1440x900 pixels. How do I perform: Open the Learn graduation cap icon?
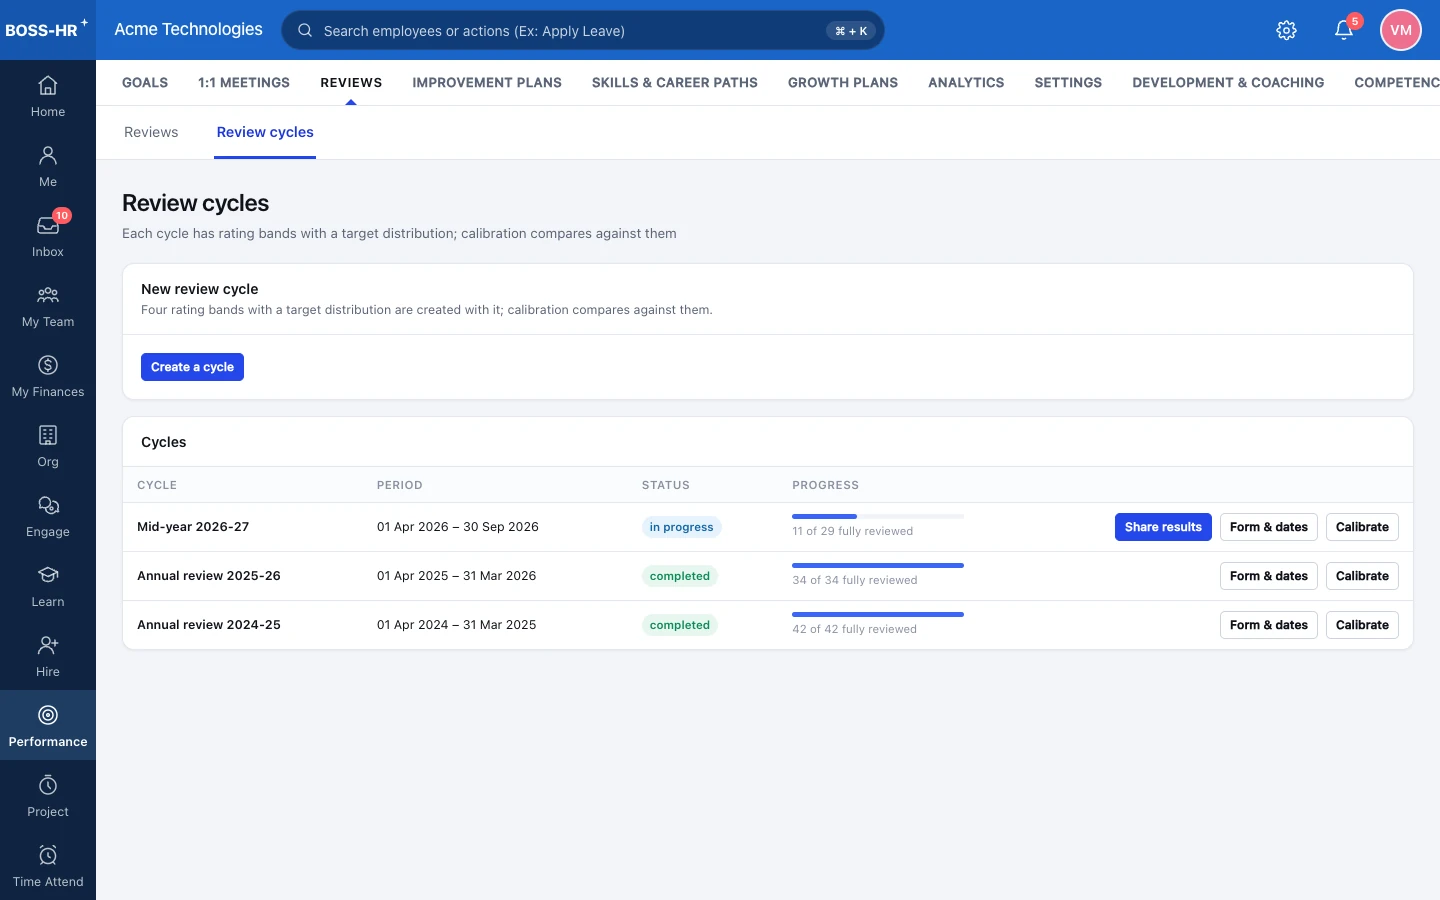(48, 575)
